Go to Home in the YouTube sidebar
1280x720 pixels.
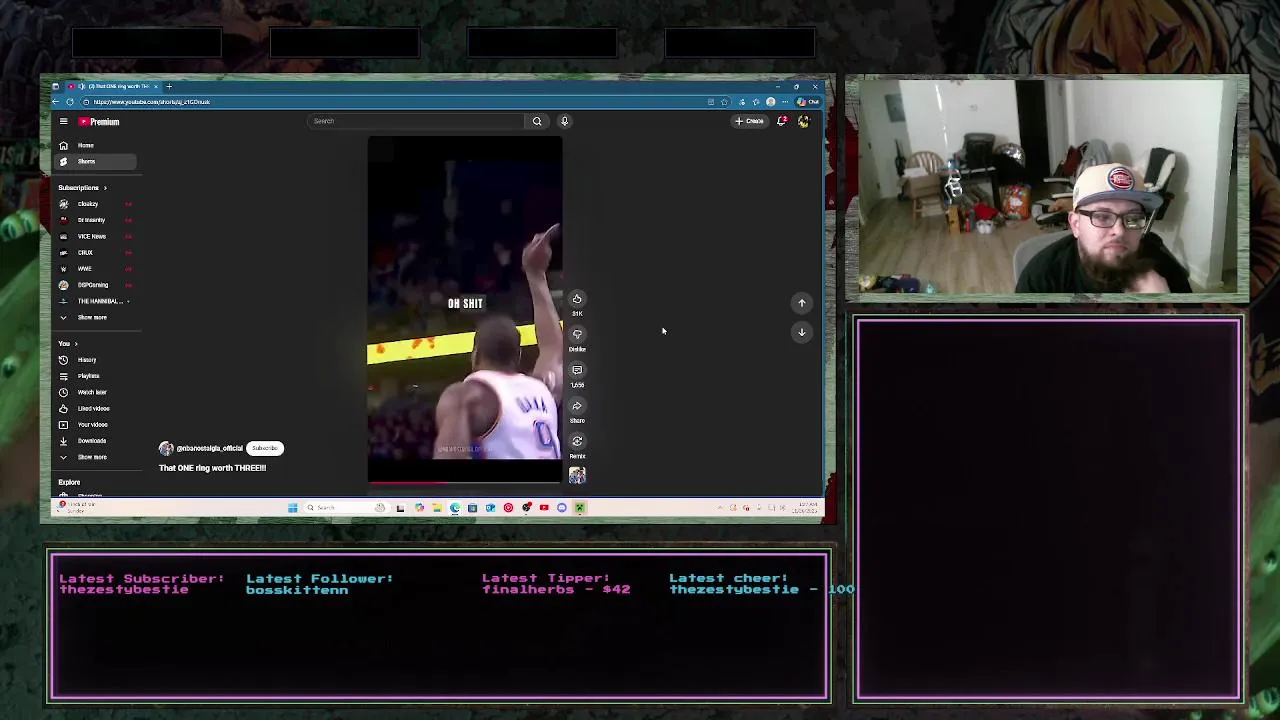click(96, 145)
